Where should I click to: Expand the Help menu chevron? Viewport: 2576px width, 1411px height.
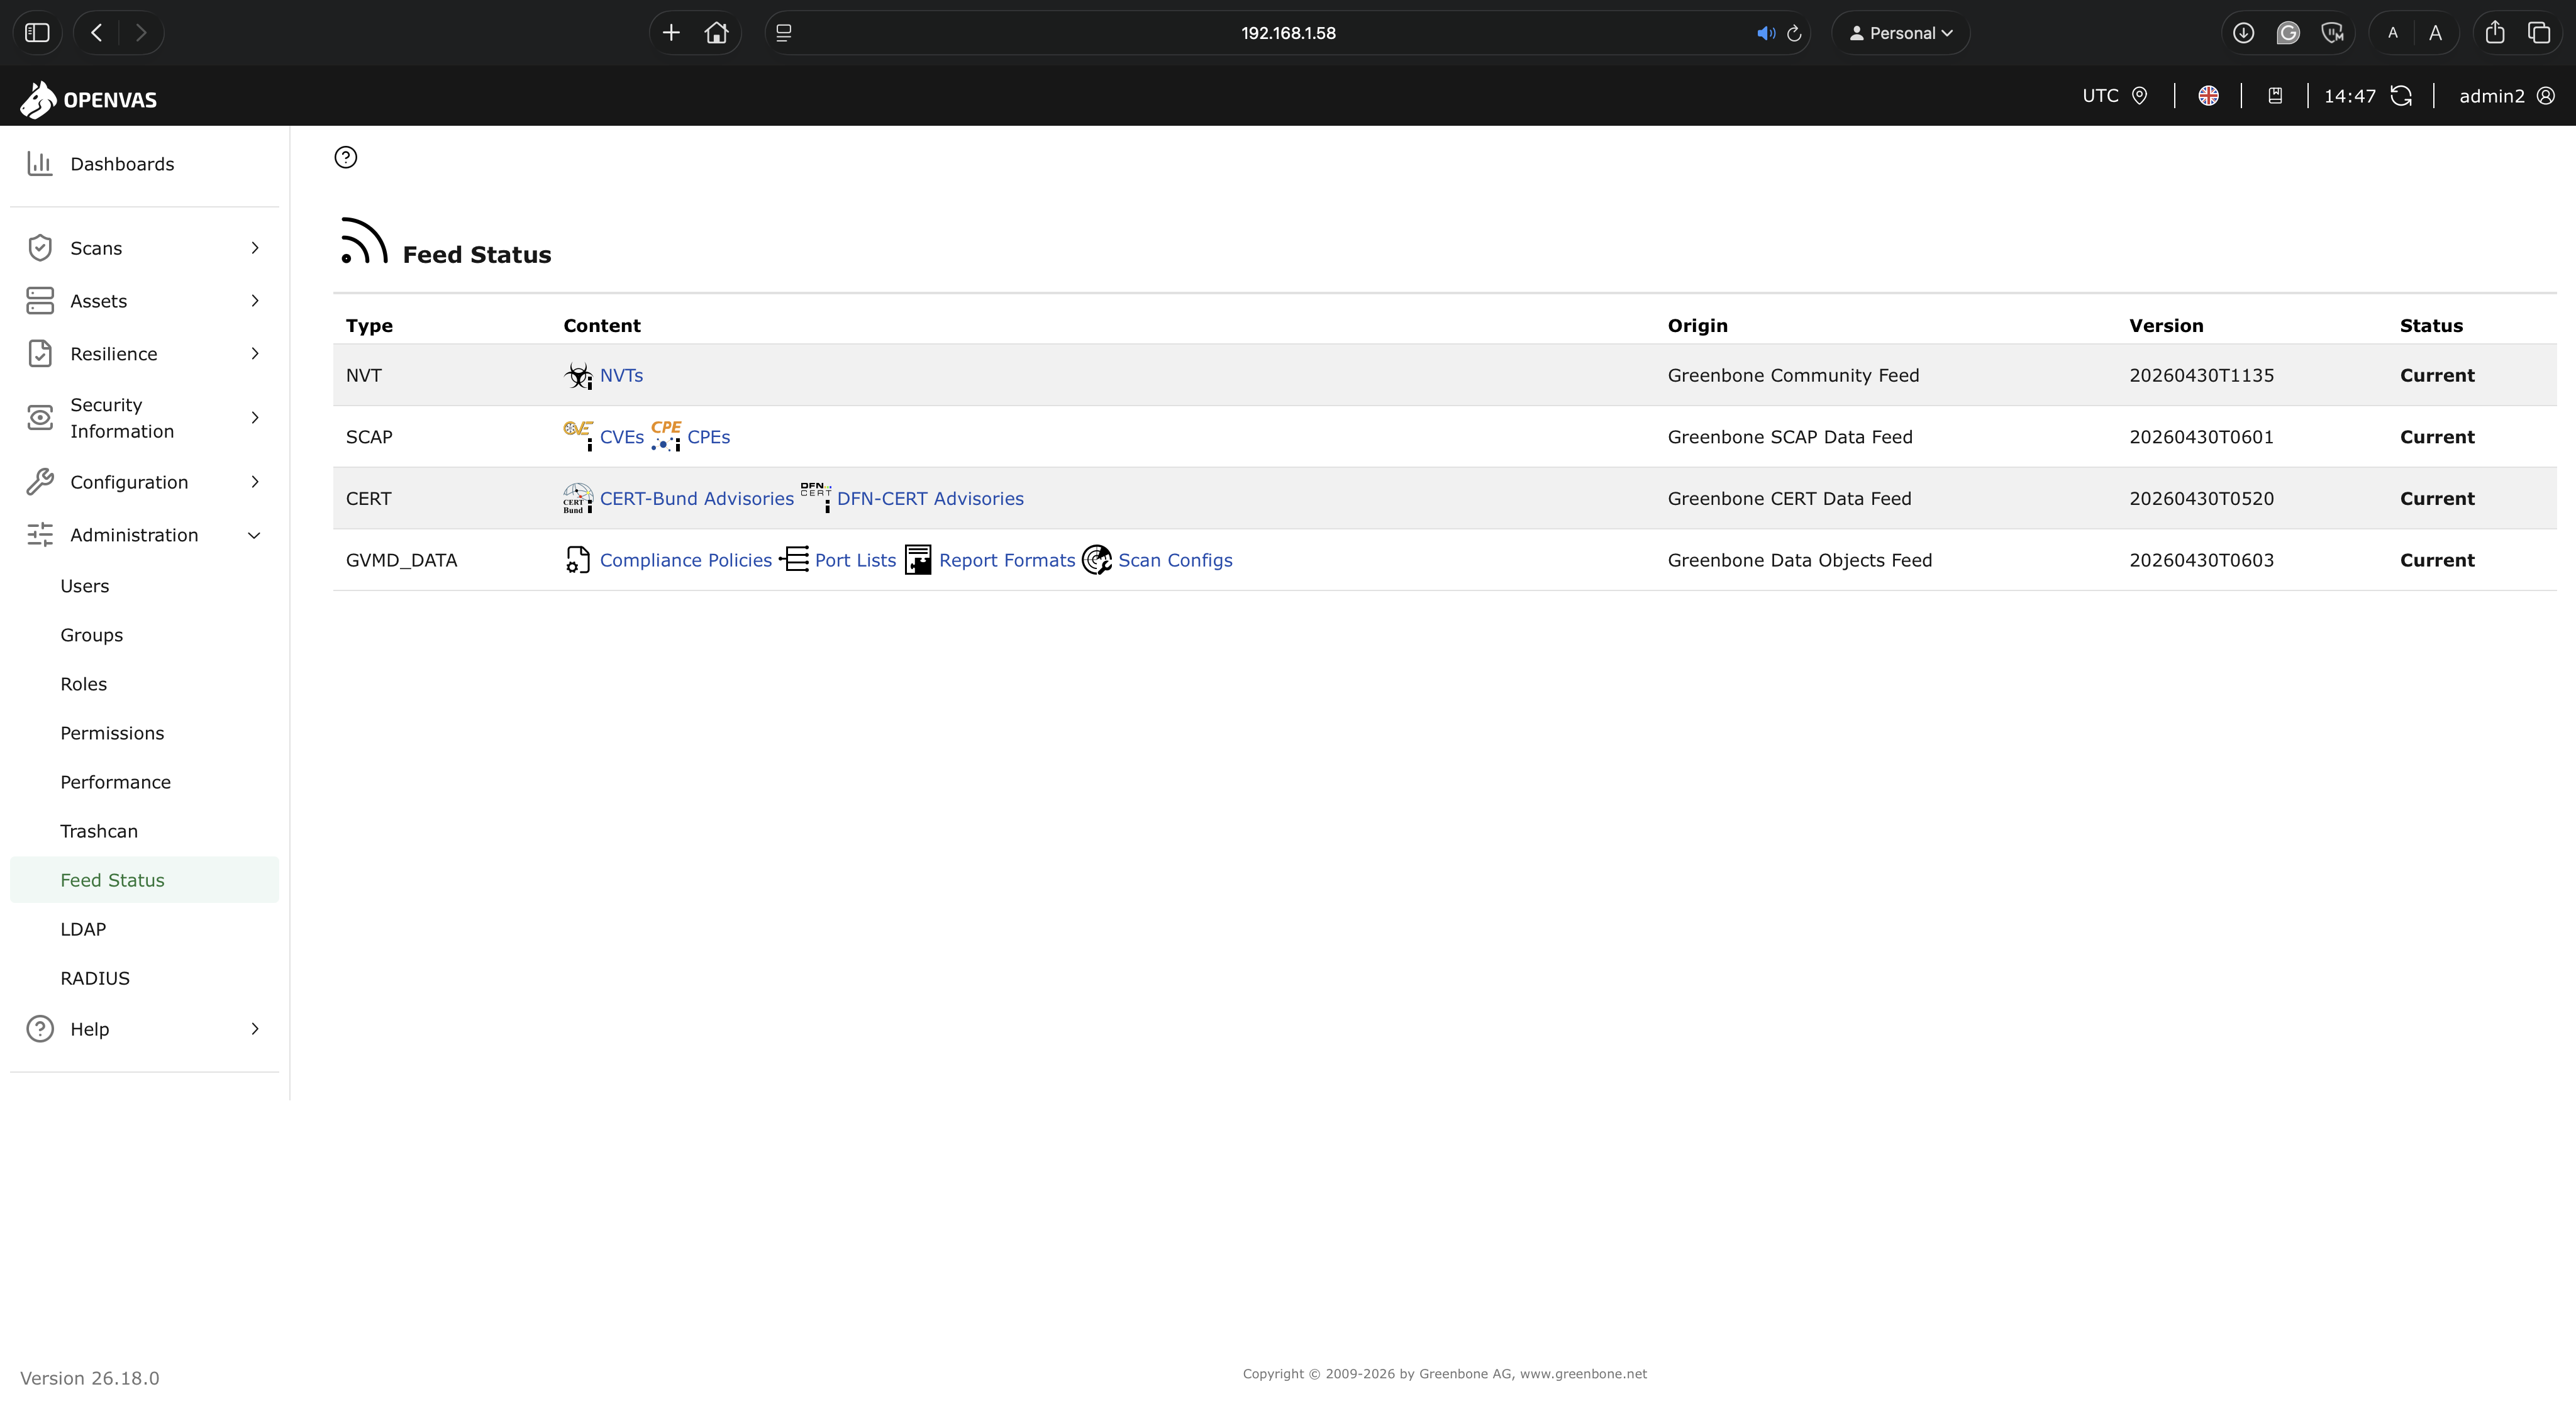(x=255, y=1029)
